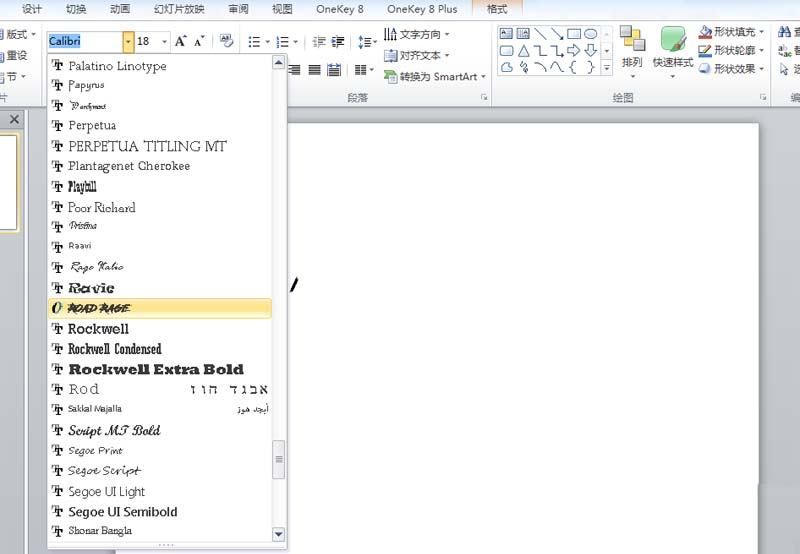
Task: Open the 形状效果 shape effects dropdown
Action: (x=731, y=68)
